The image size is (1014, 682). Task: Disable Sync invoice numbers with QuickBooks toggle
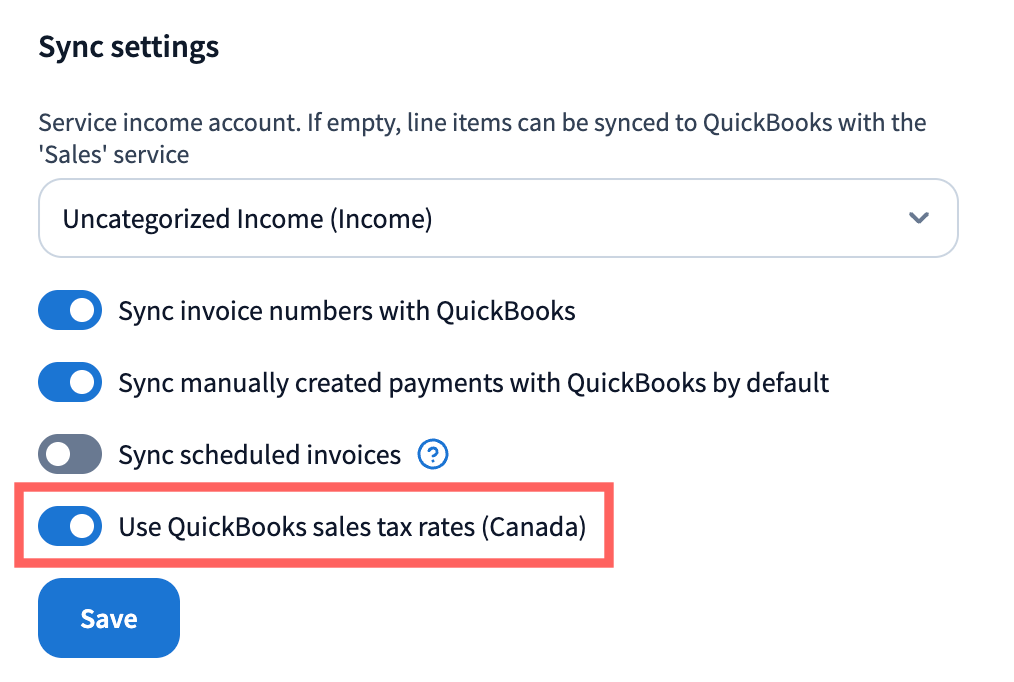(x=70, y=311)
